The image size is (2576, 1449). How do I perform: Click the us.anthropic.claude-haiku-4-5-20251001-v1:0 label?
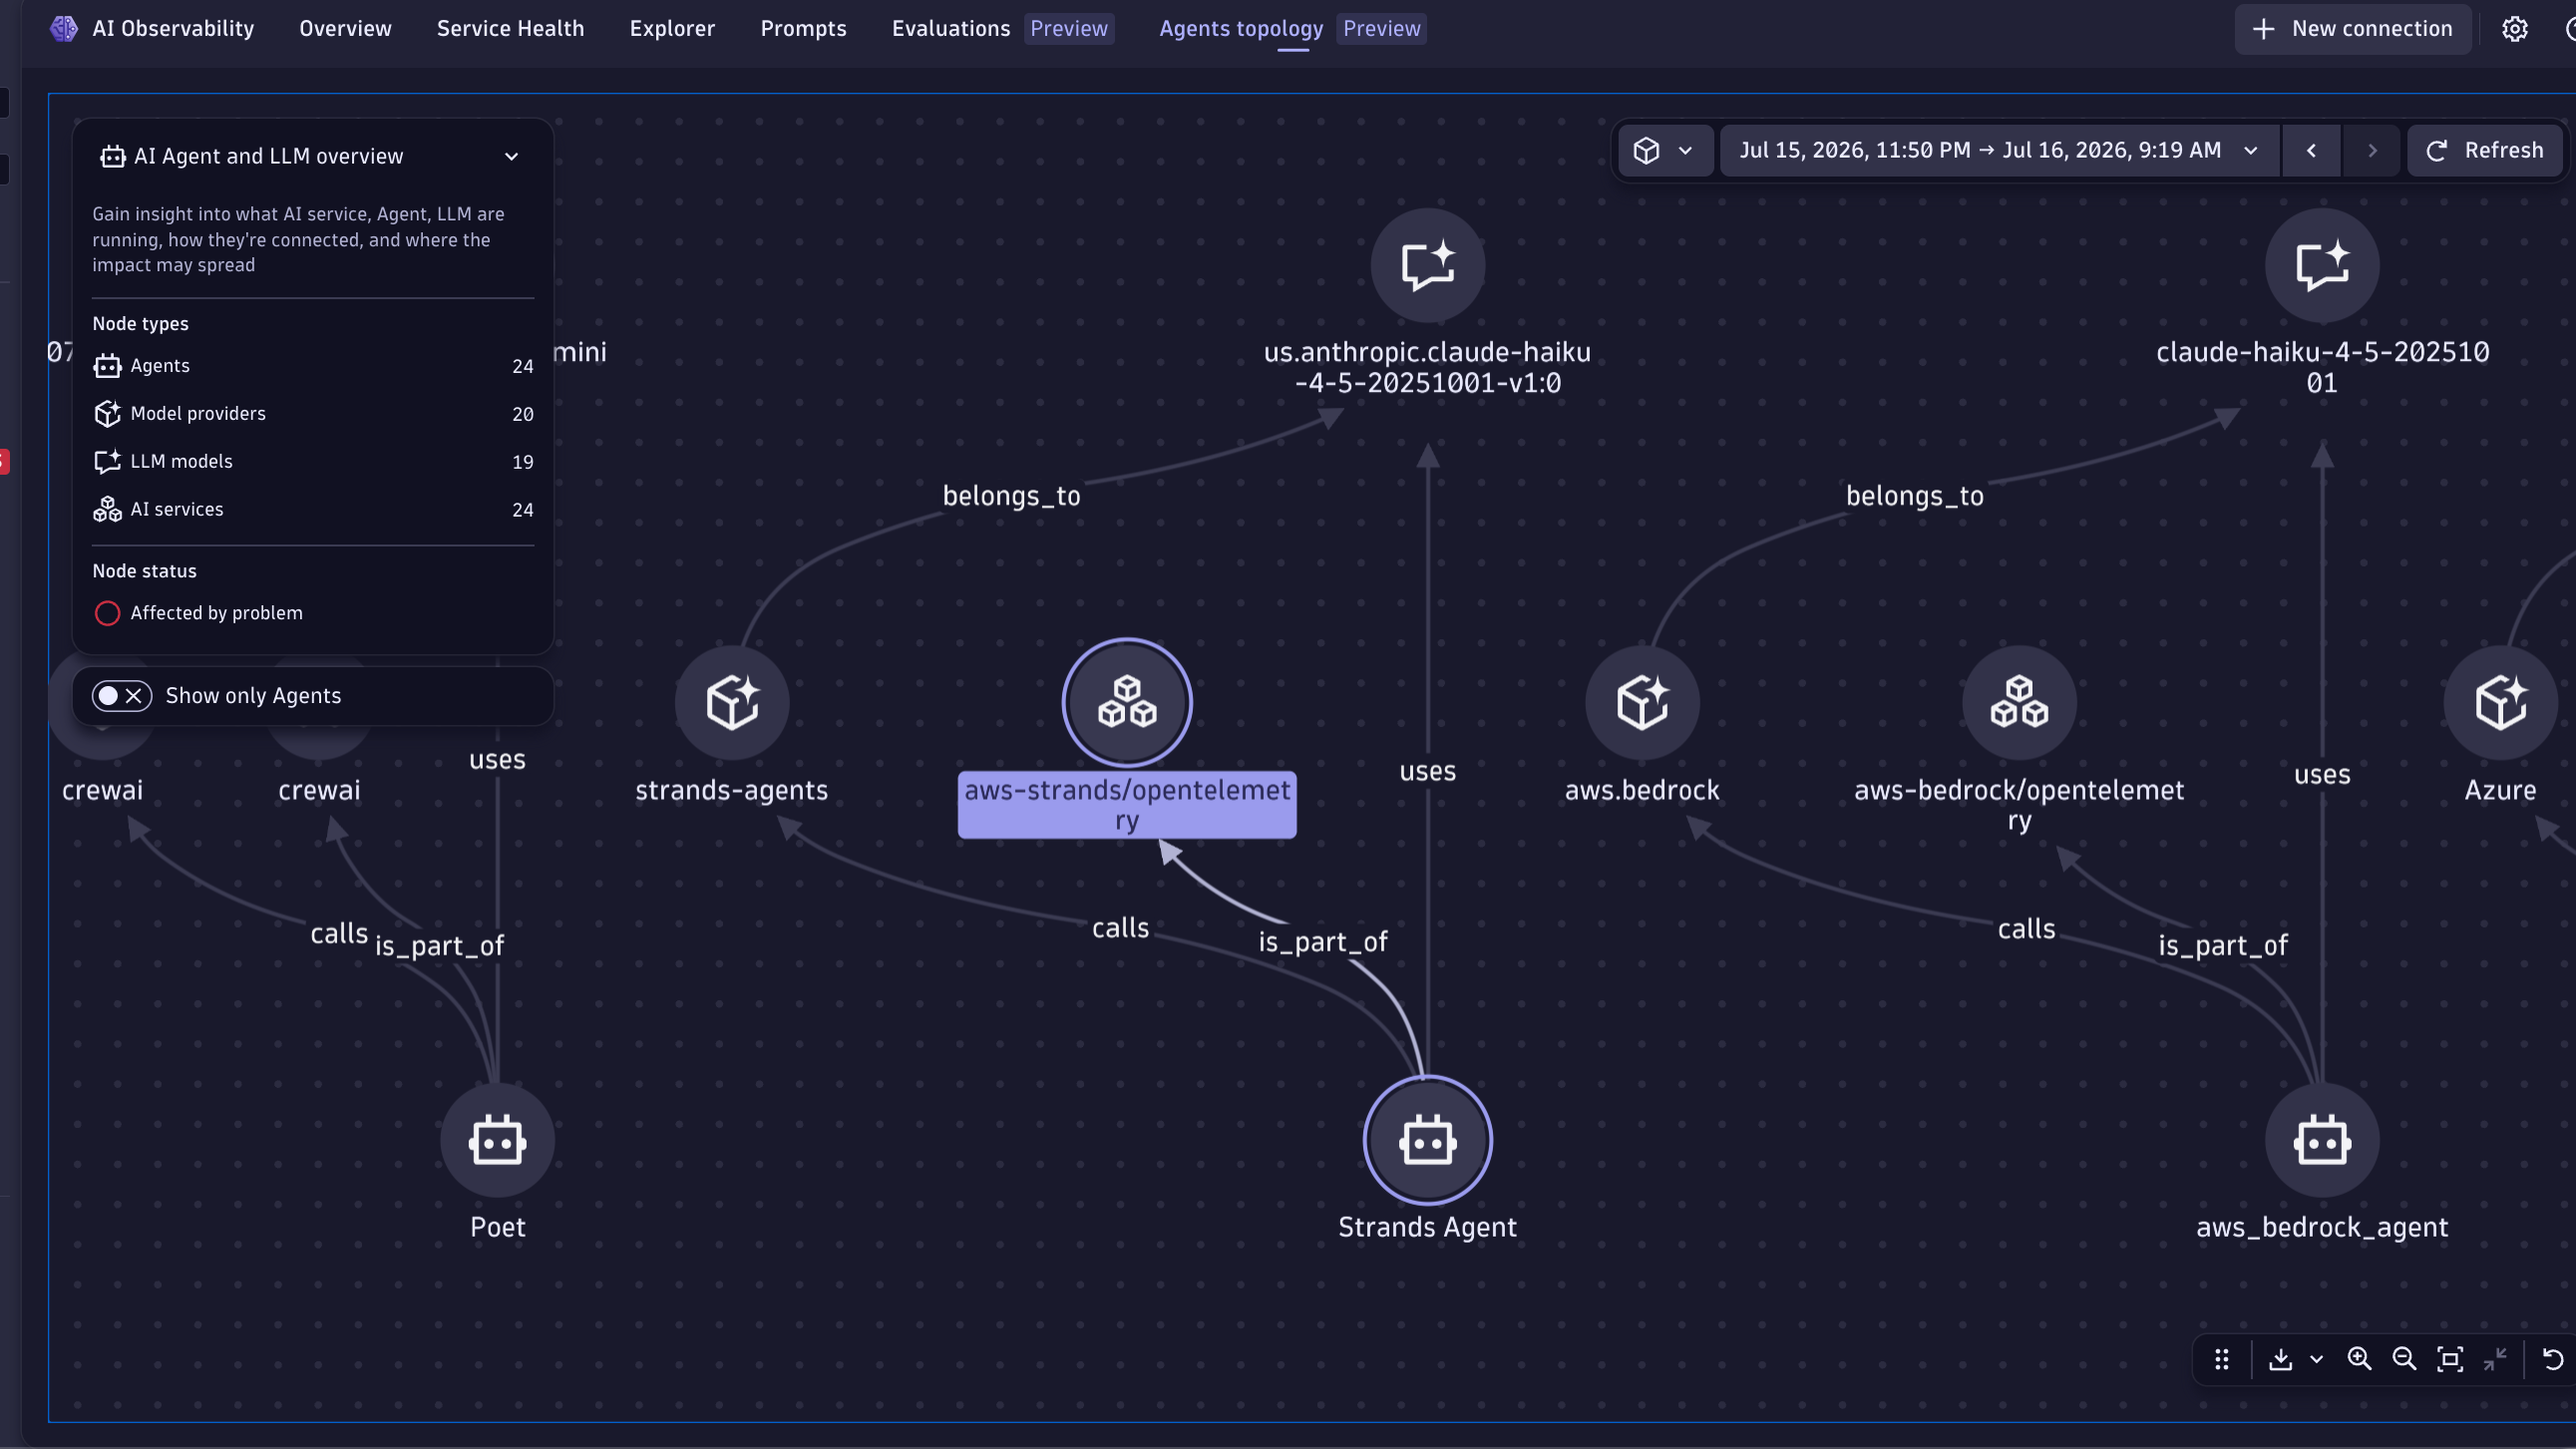(x=1427, y=367)
